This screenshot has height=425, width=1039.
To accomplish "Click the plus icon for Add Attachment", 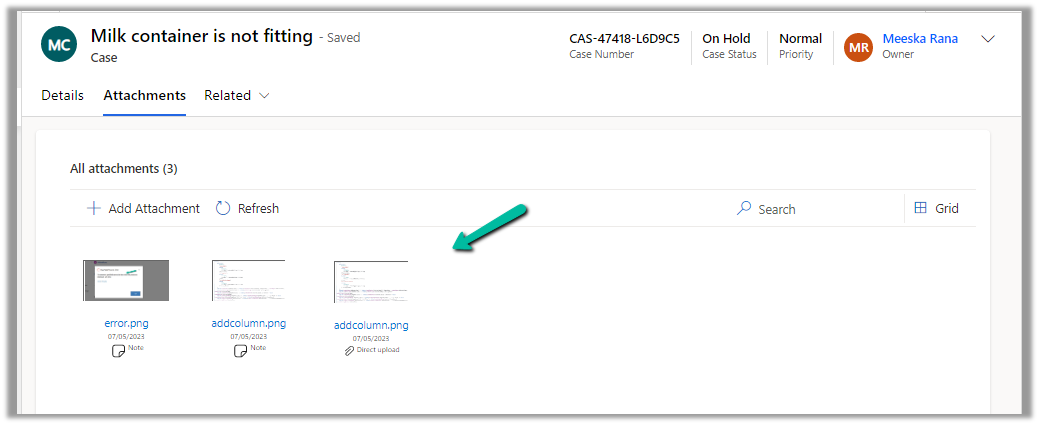I will 94,209.
